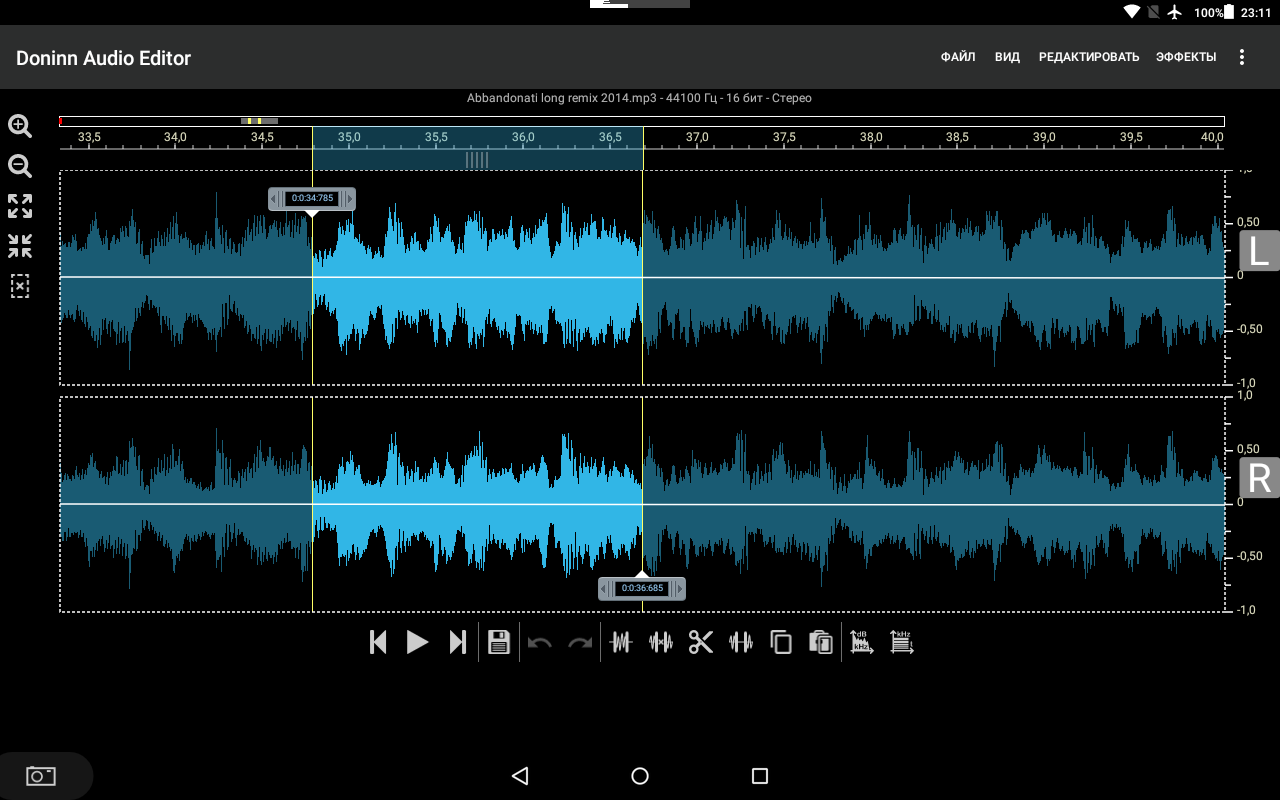Click the Doninn Audio Editor title
The height and width of the screenshot is (800, 1280).
click(103, 58)
